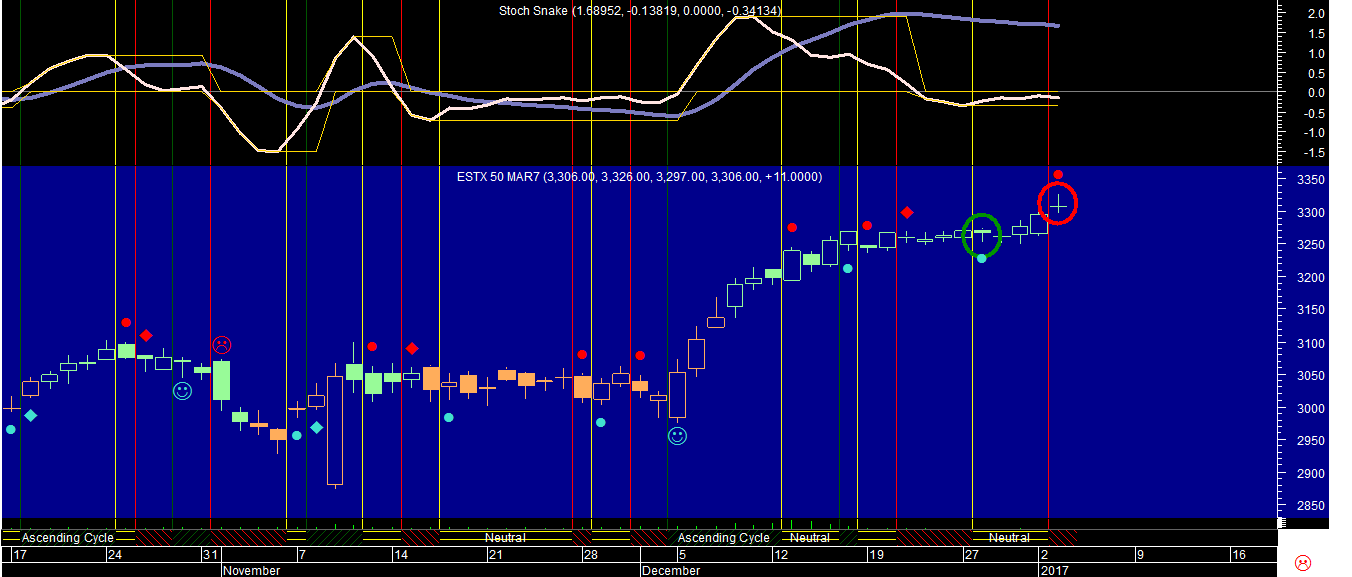The height and width of the screenshot is (577, 1352).
Task: Click the date label 16 on the time axis
Action: point(1238,554)
